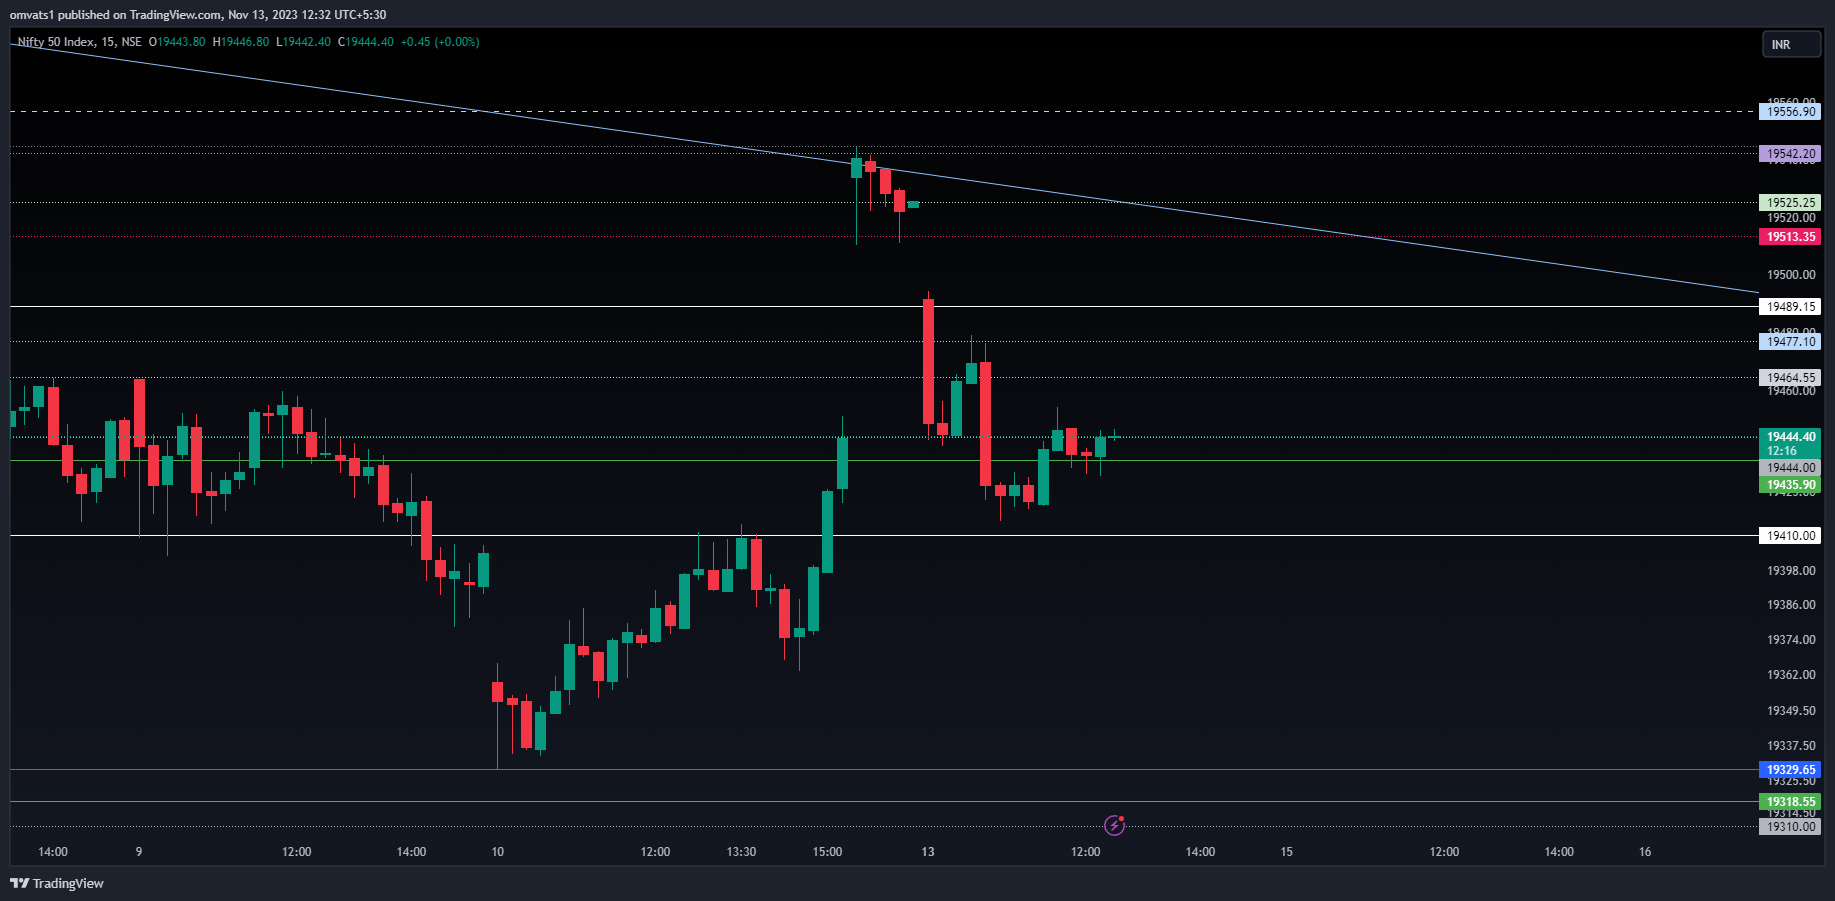Select the light blue 19477.10 price label
The height and width of the screenshot is (901, 1835).
point(1790,342)
